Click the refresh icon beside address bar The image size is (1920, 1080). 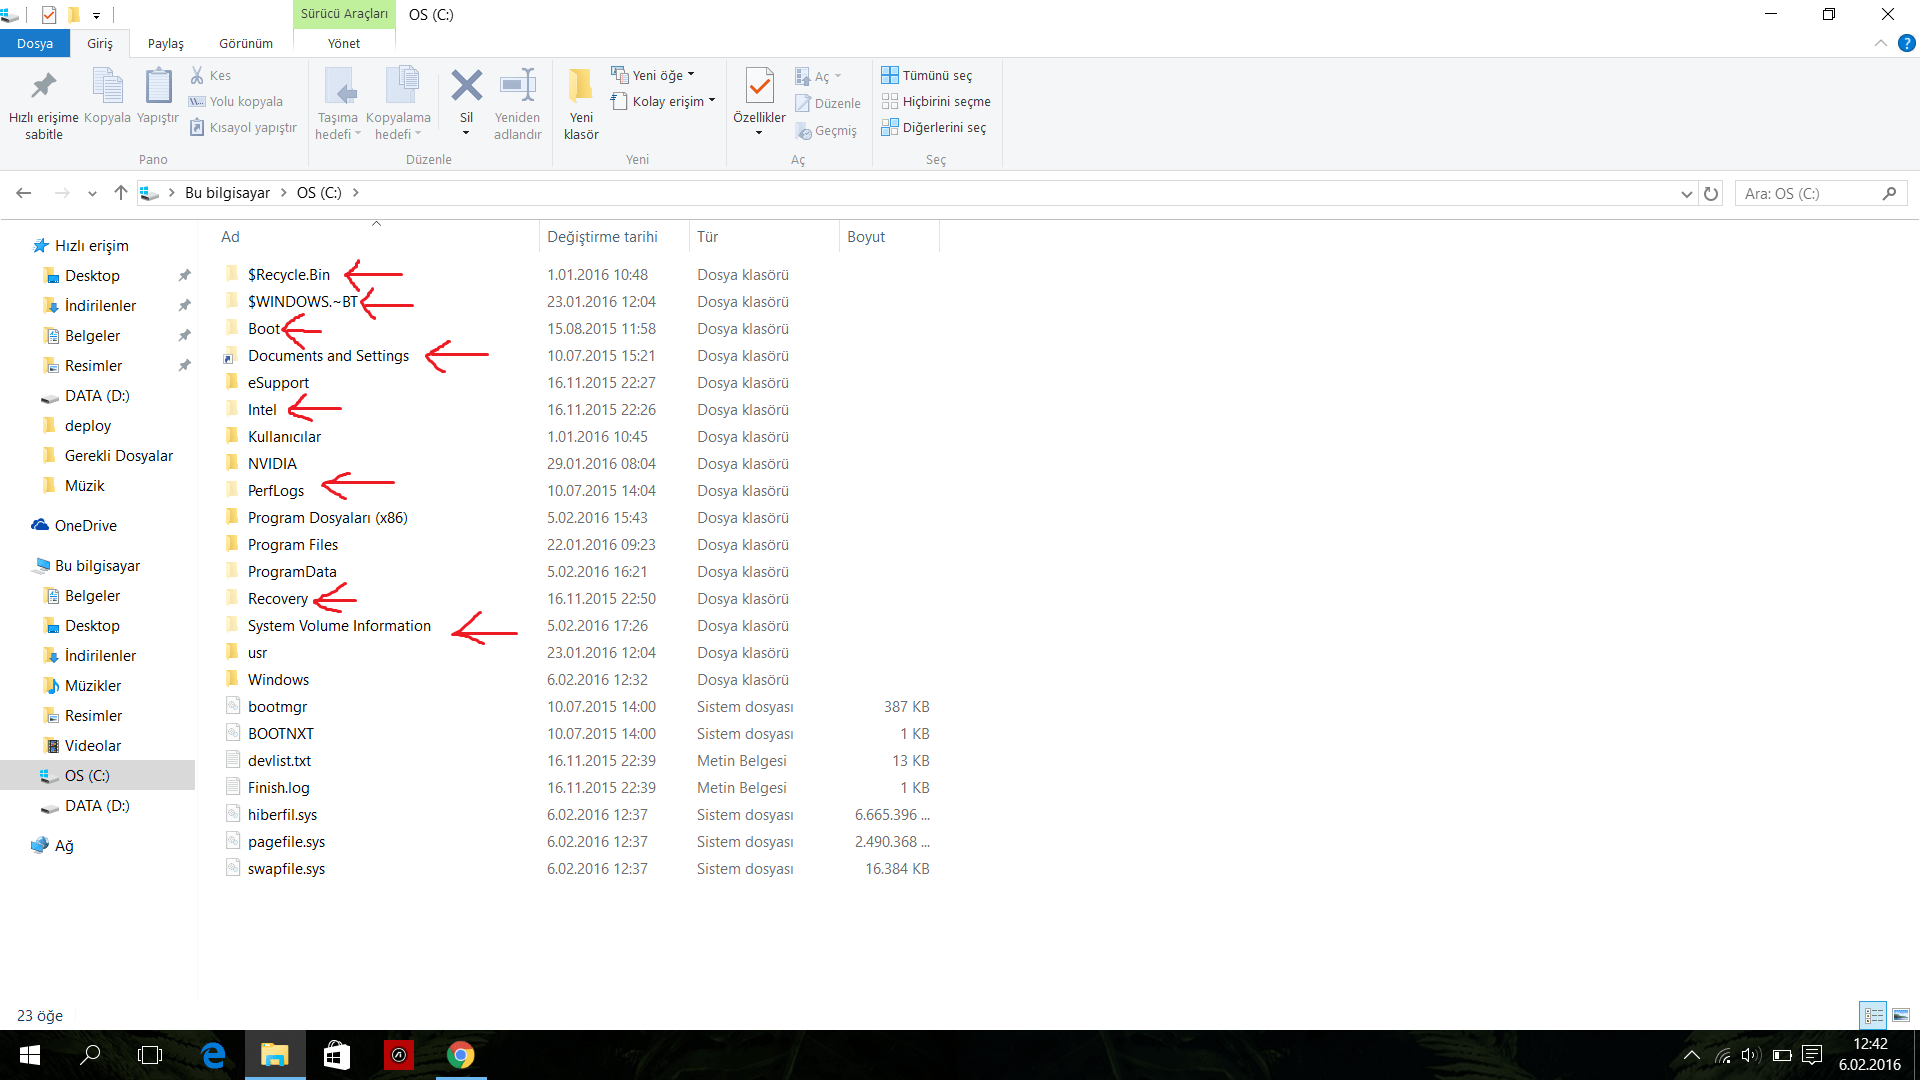coord(1711,193)
